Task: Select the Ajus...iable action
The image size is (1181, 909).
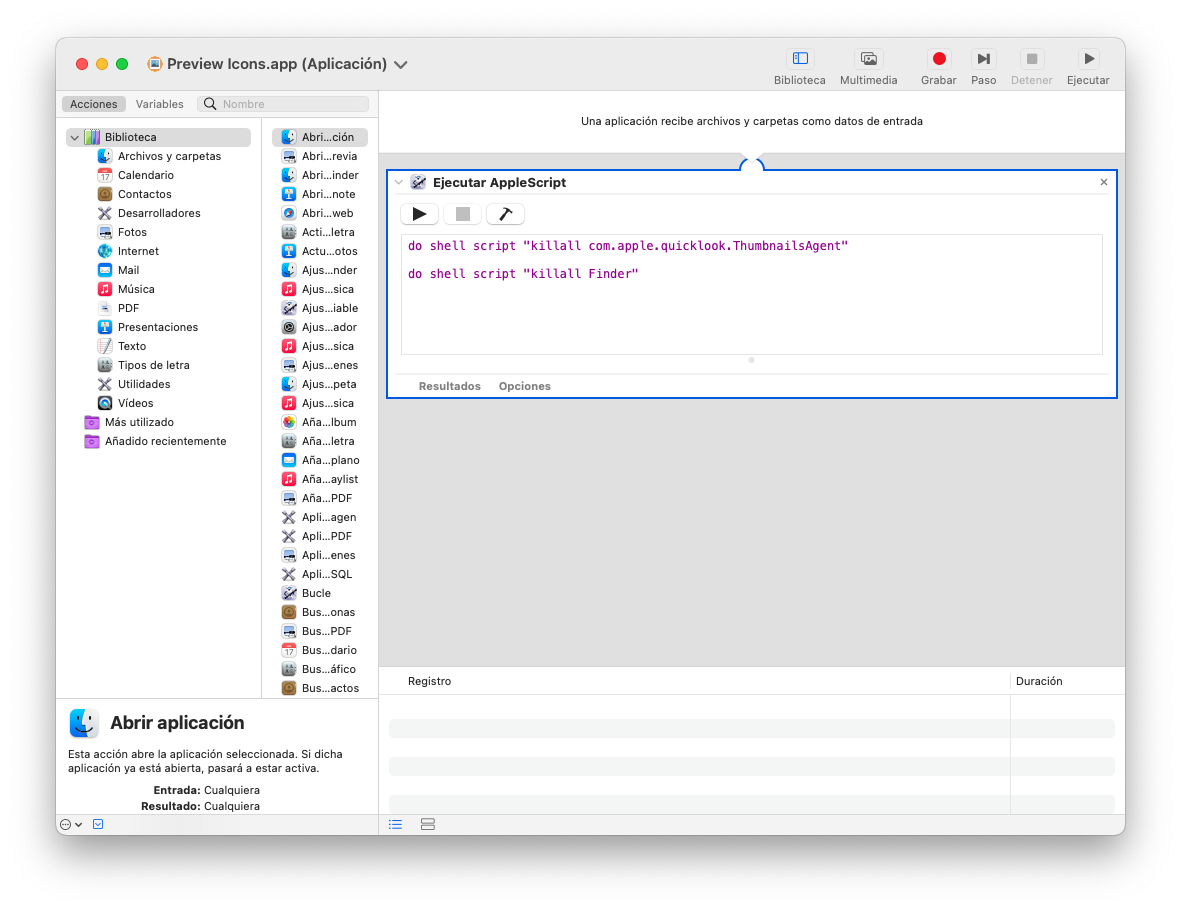Action: (319, 308)
